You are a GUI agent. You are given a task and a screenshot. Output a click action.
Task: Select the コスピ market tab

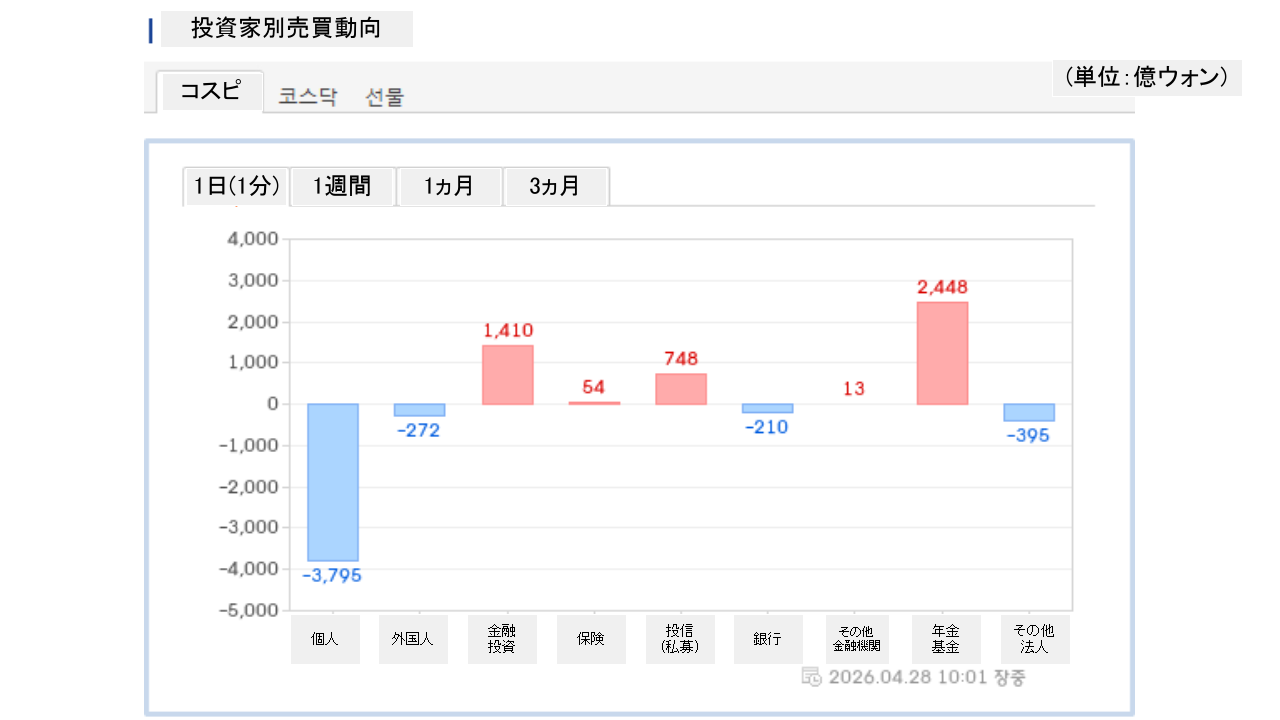click(x=210, y=92)
